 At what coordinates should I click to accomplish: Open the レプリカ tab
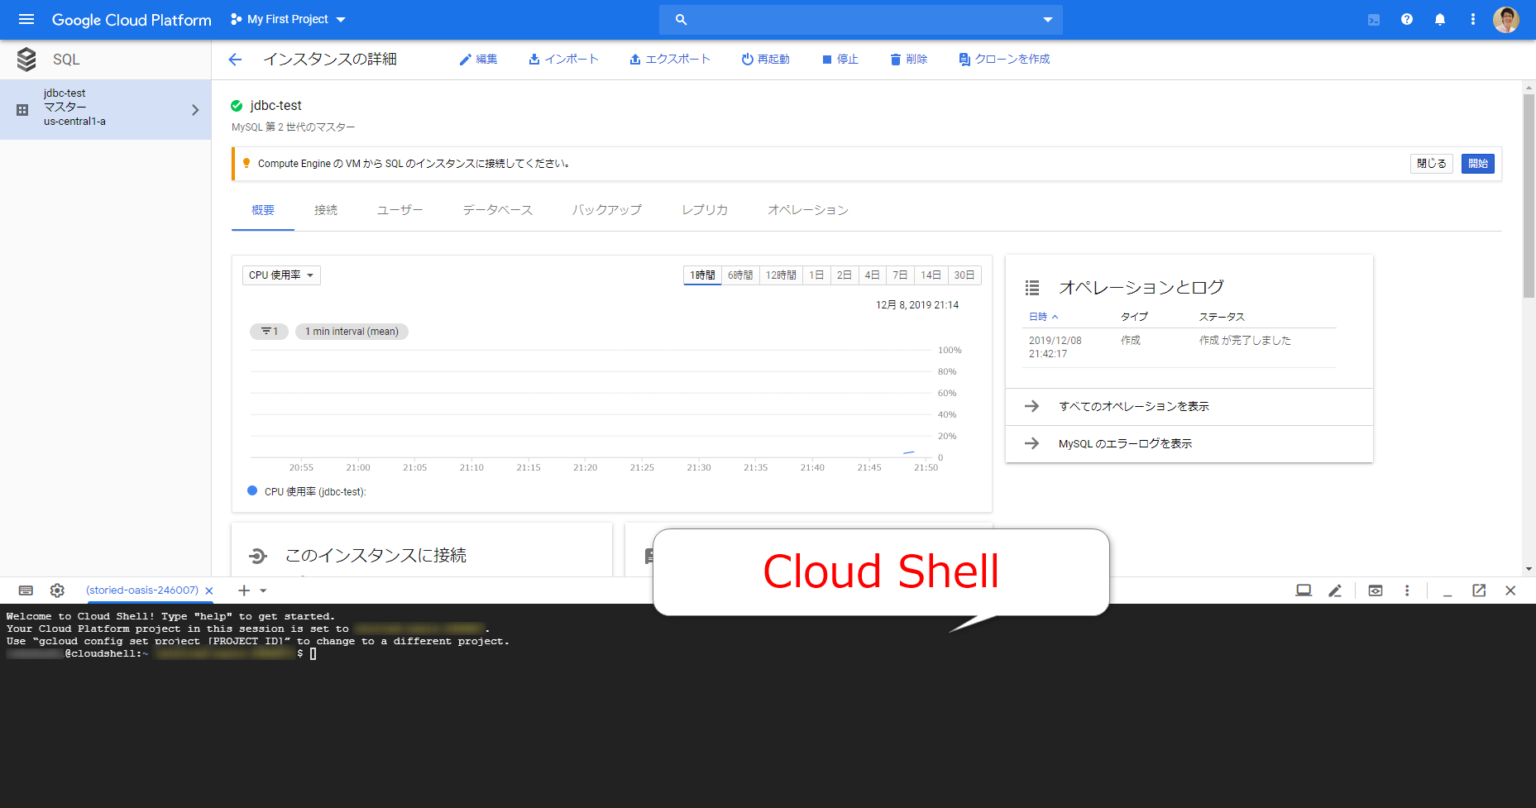click(705, 210)
